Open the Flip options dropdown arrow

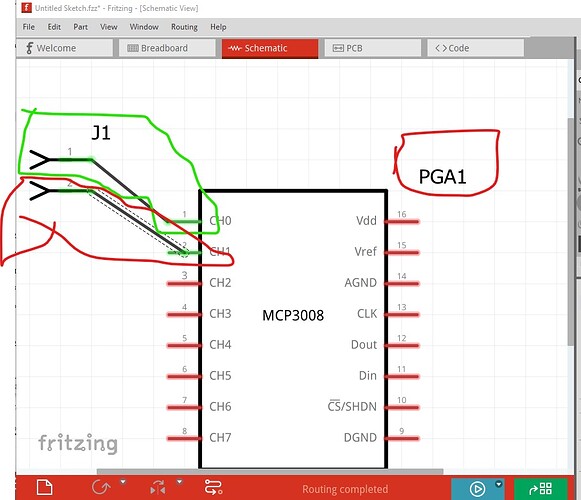click(x=179, y=482)
